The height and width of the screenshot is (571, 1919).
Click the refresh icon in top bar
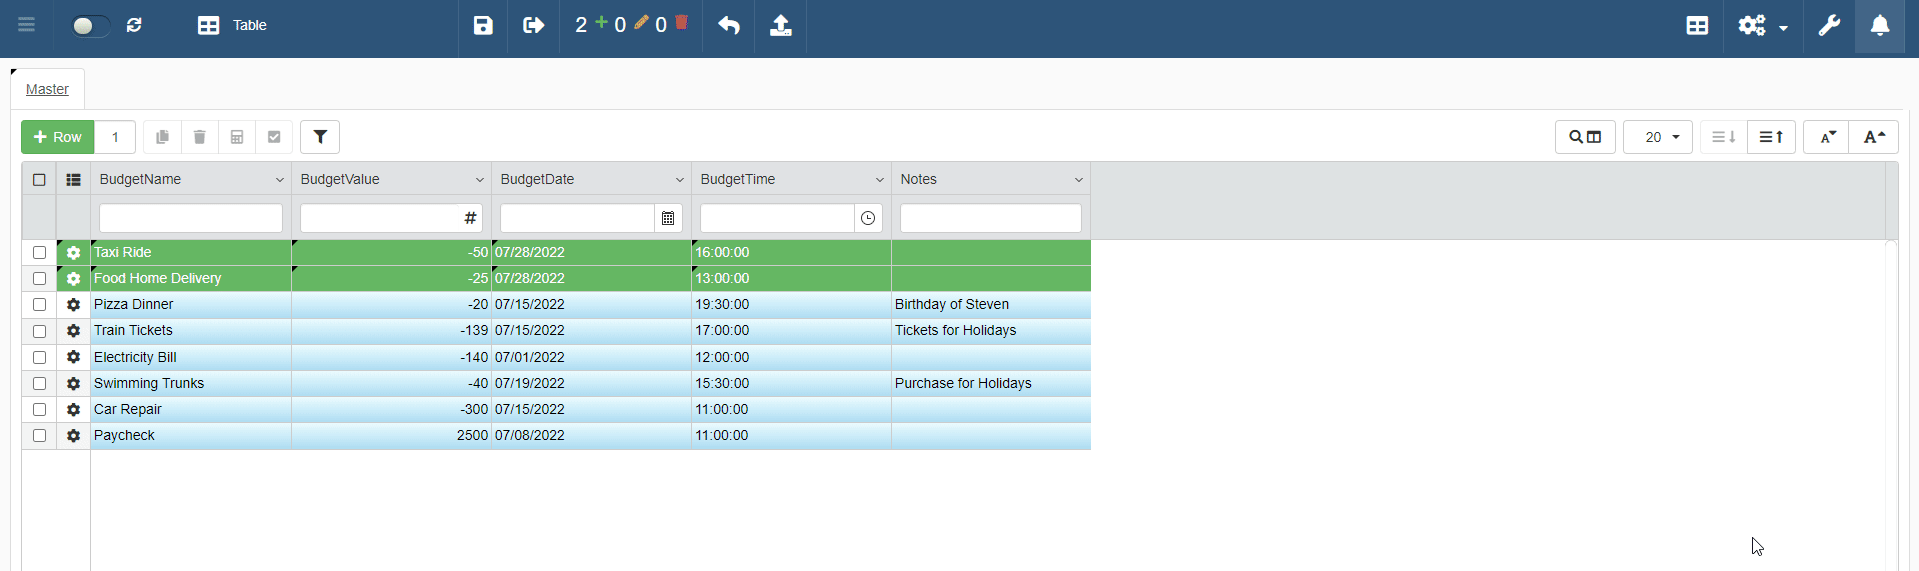tap(134, 26)
